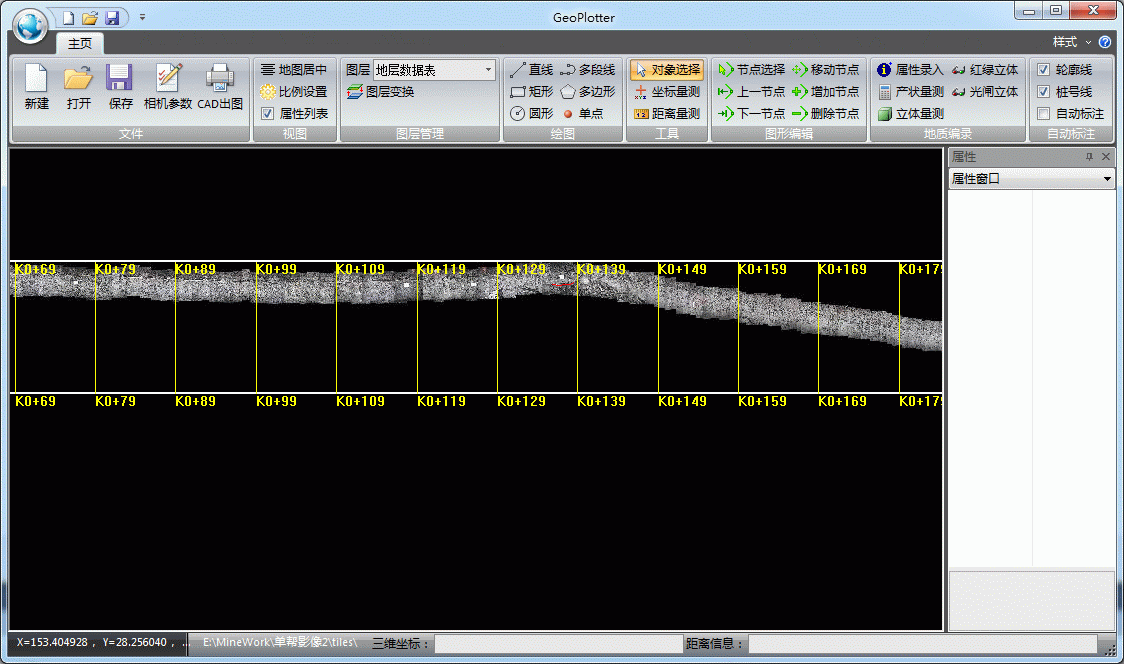Click 立体量测 stereo measurement
Image resolution: width=1124 pixels, height=664 pixels.
pos(910,113)
